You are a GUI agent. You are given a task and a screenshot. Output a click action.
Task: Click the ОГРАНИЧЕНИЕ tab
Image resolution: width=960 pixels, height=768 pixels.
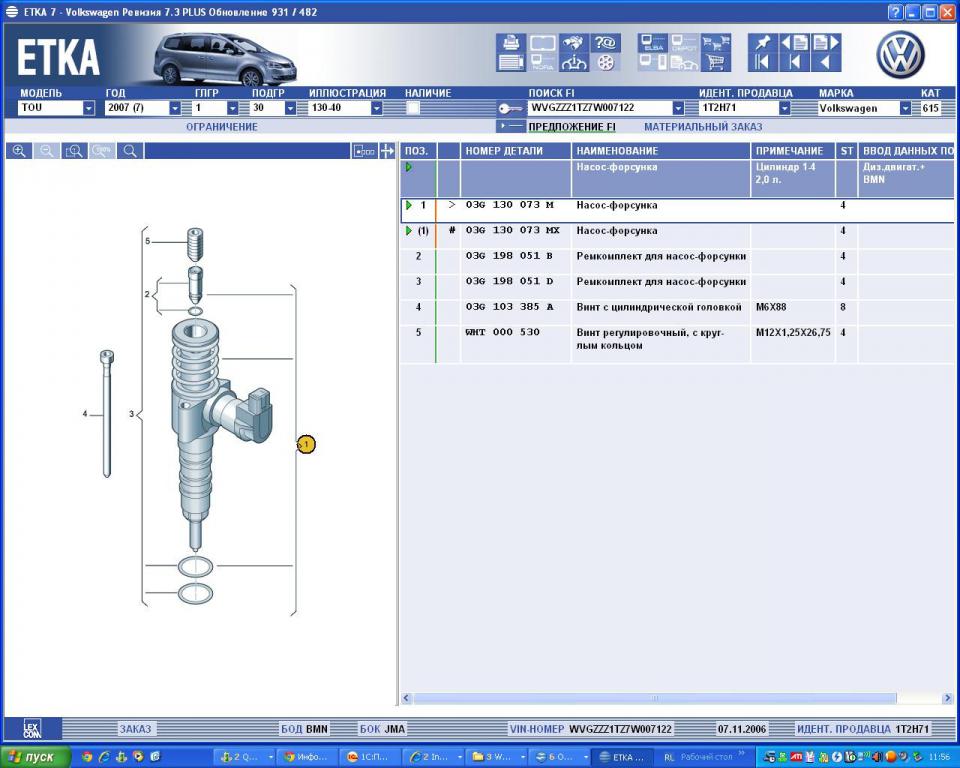[222, 127]
